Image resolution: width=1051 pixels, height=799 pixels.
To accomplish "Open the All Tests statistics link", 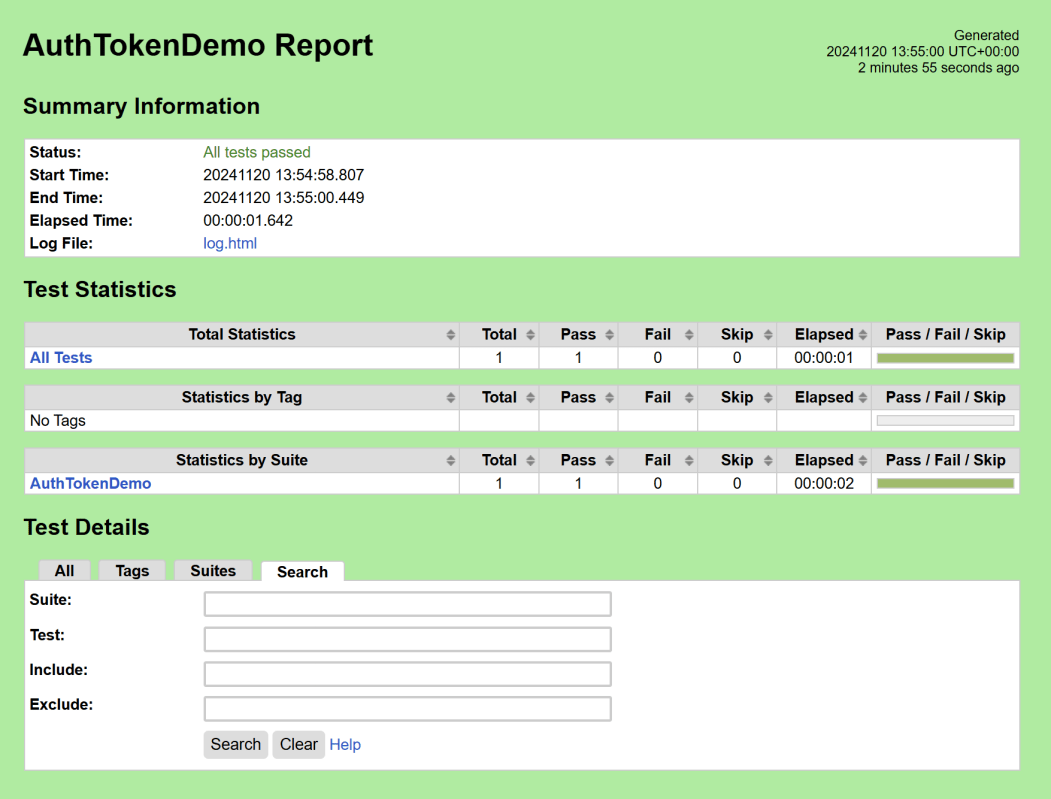I will point(61,358).
